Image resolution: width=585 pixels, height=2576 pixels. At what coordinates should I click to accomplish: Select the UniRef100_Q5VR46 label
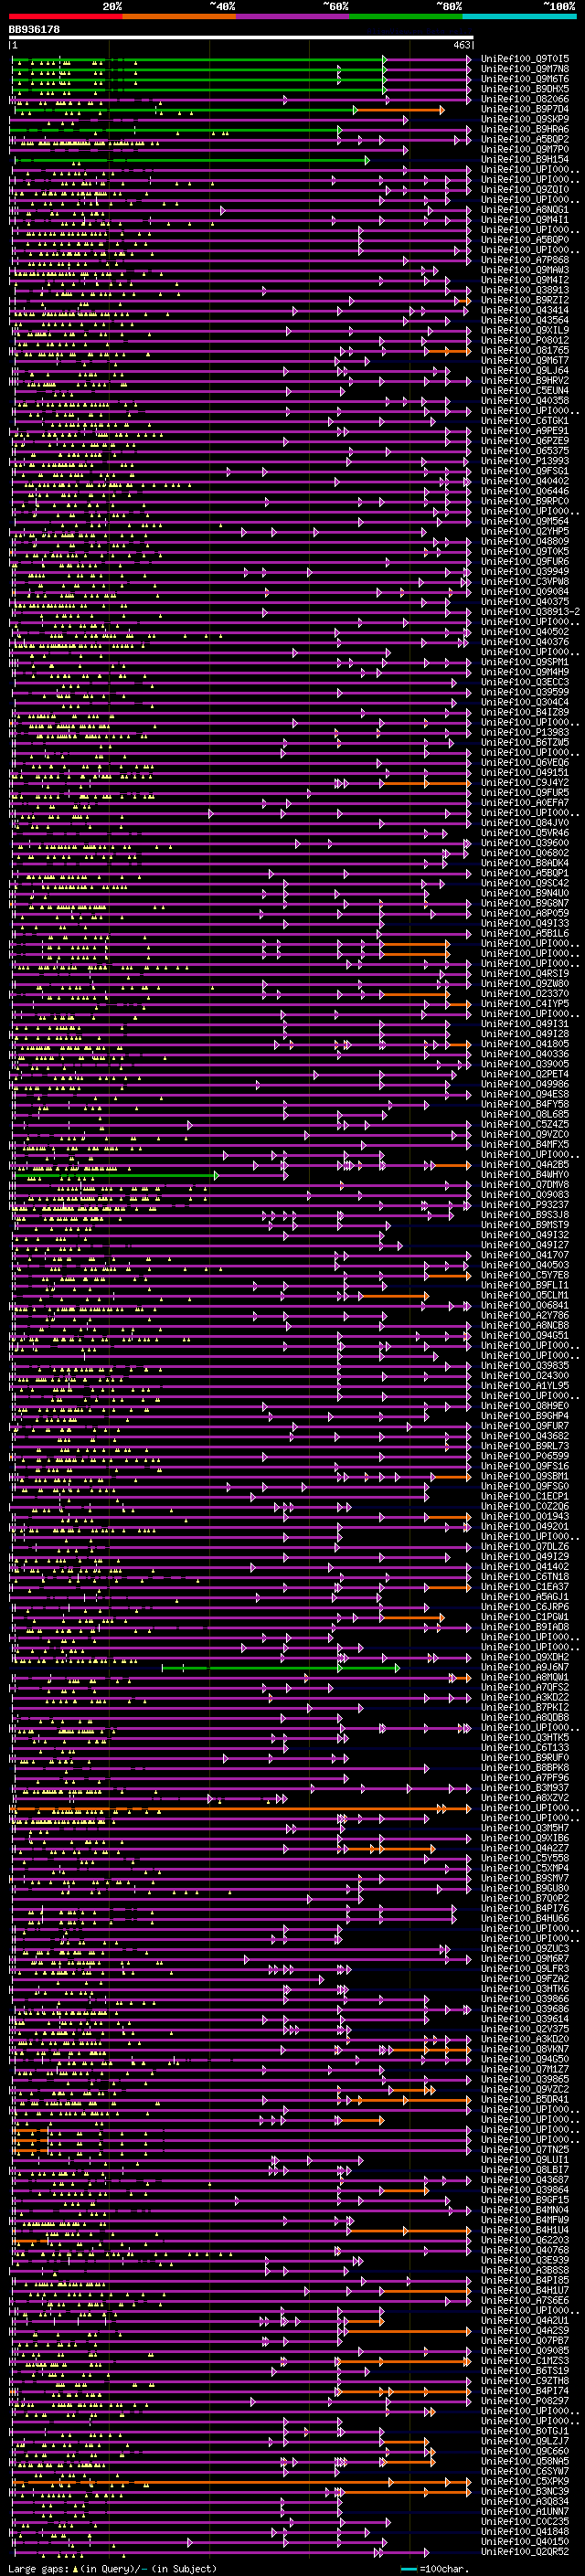pos(525,833)
